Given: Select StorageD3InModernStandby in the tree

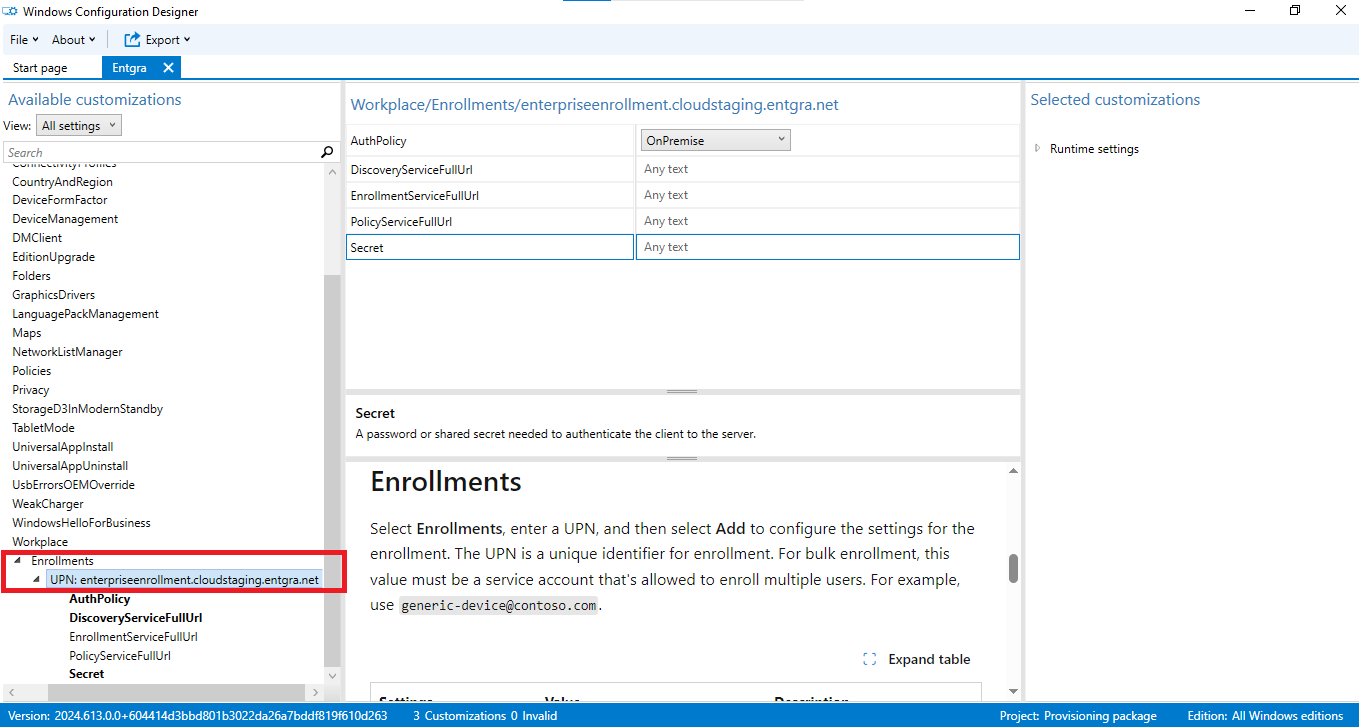Looking at the screenshot, I should pos(87,409).
